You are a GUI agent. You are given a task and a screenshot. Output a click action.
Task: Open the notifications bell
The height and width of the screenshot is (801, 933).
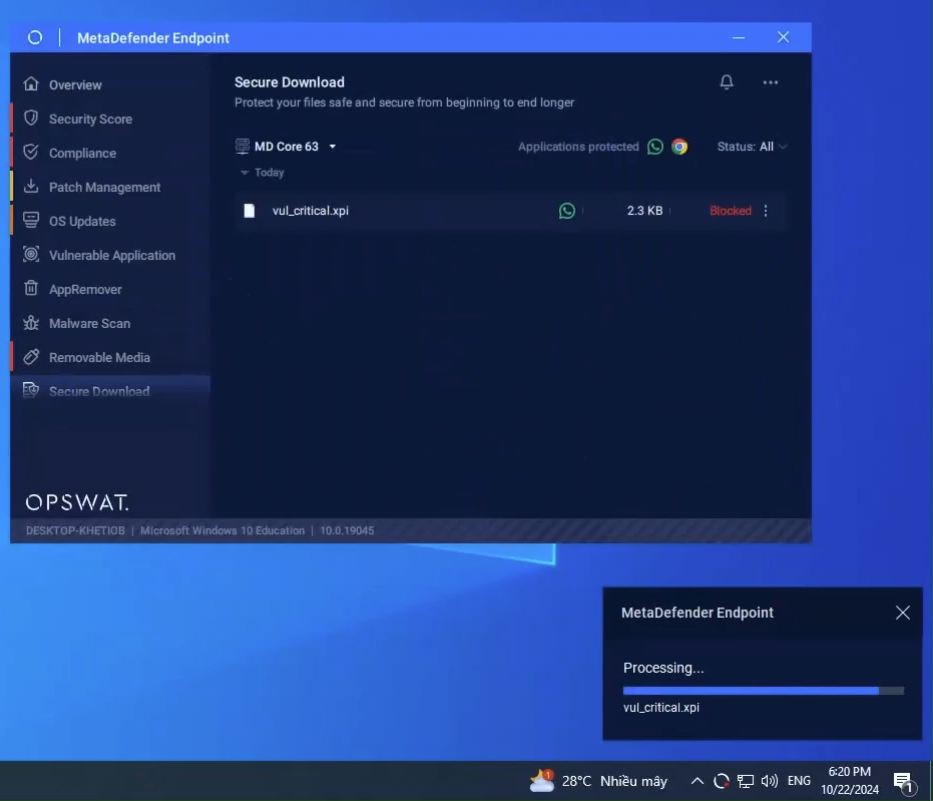(x=726, y=82)
